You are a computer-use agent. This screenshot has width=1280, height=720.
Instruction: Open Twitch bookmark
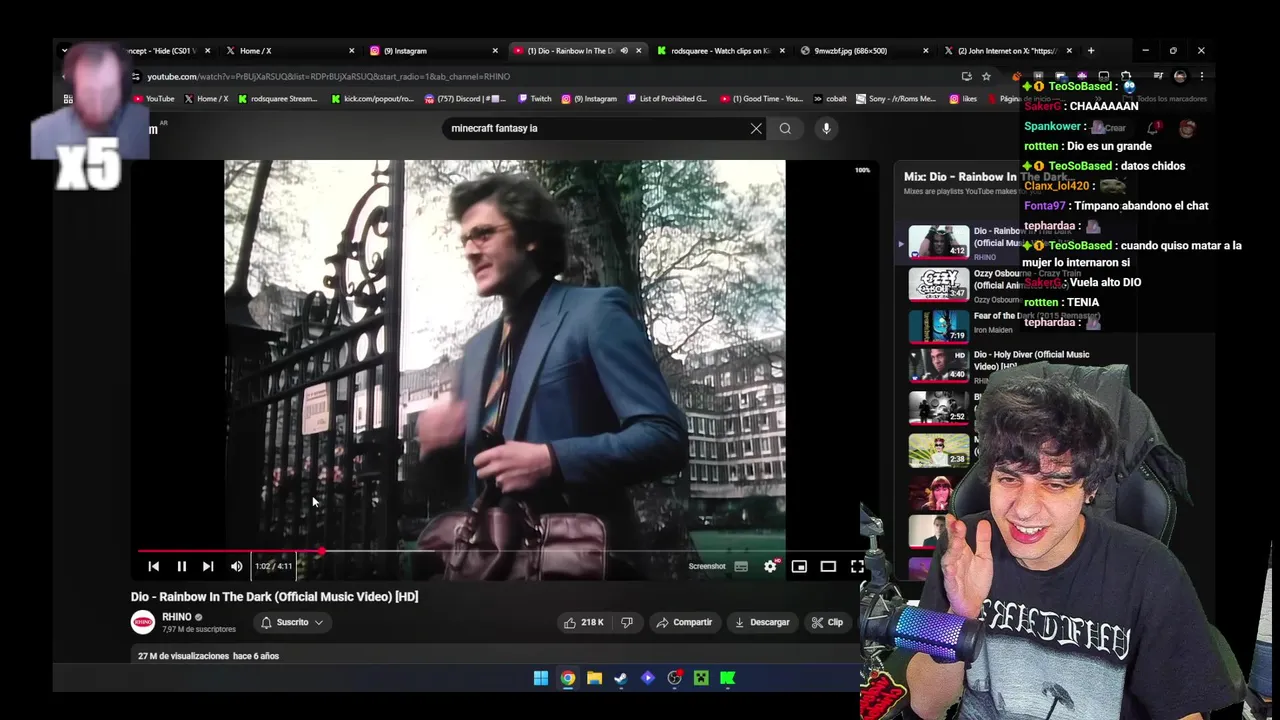click(x=534, y=99)
